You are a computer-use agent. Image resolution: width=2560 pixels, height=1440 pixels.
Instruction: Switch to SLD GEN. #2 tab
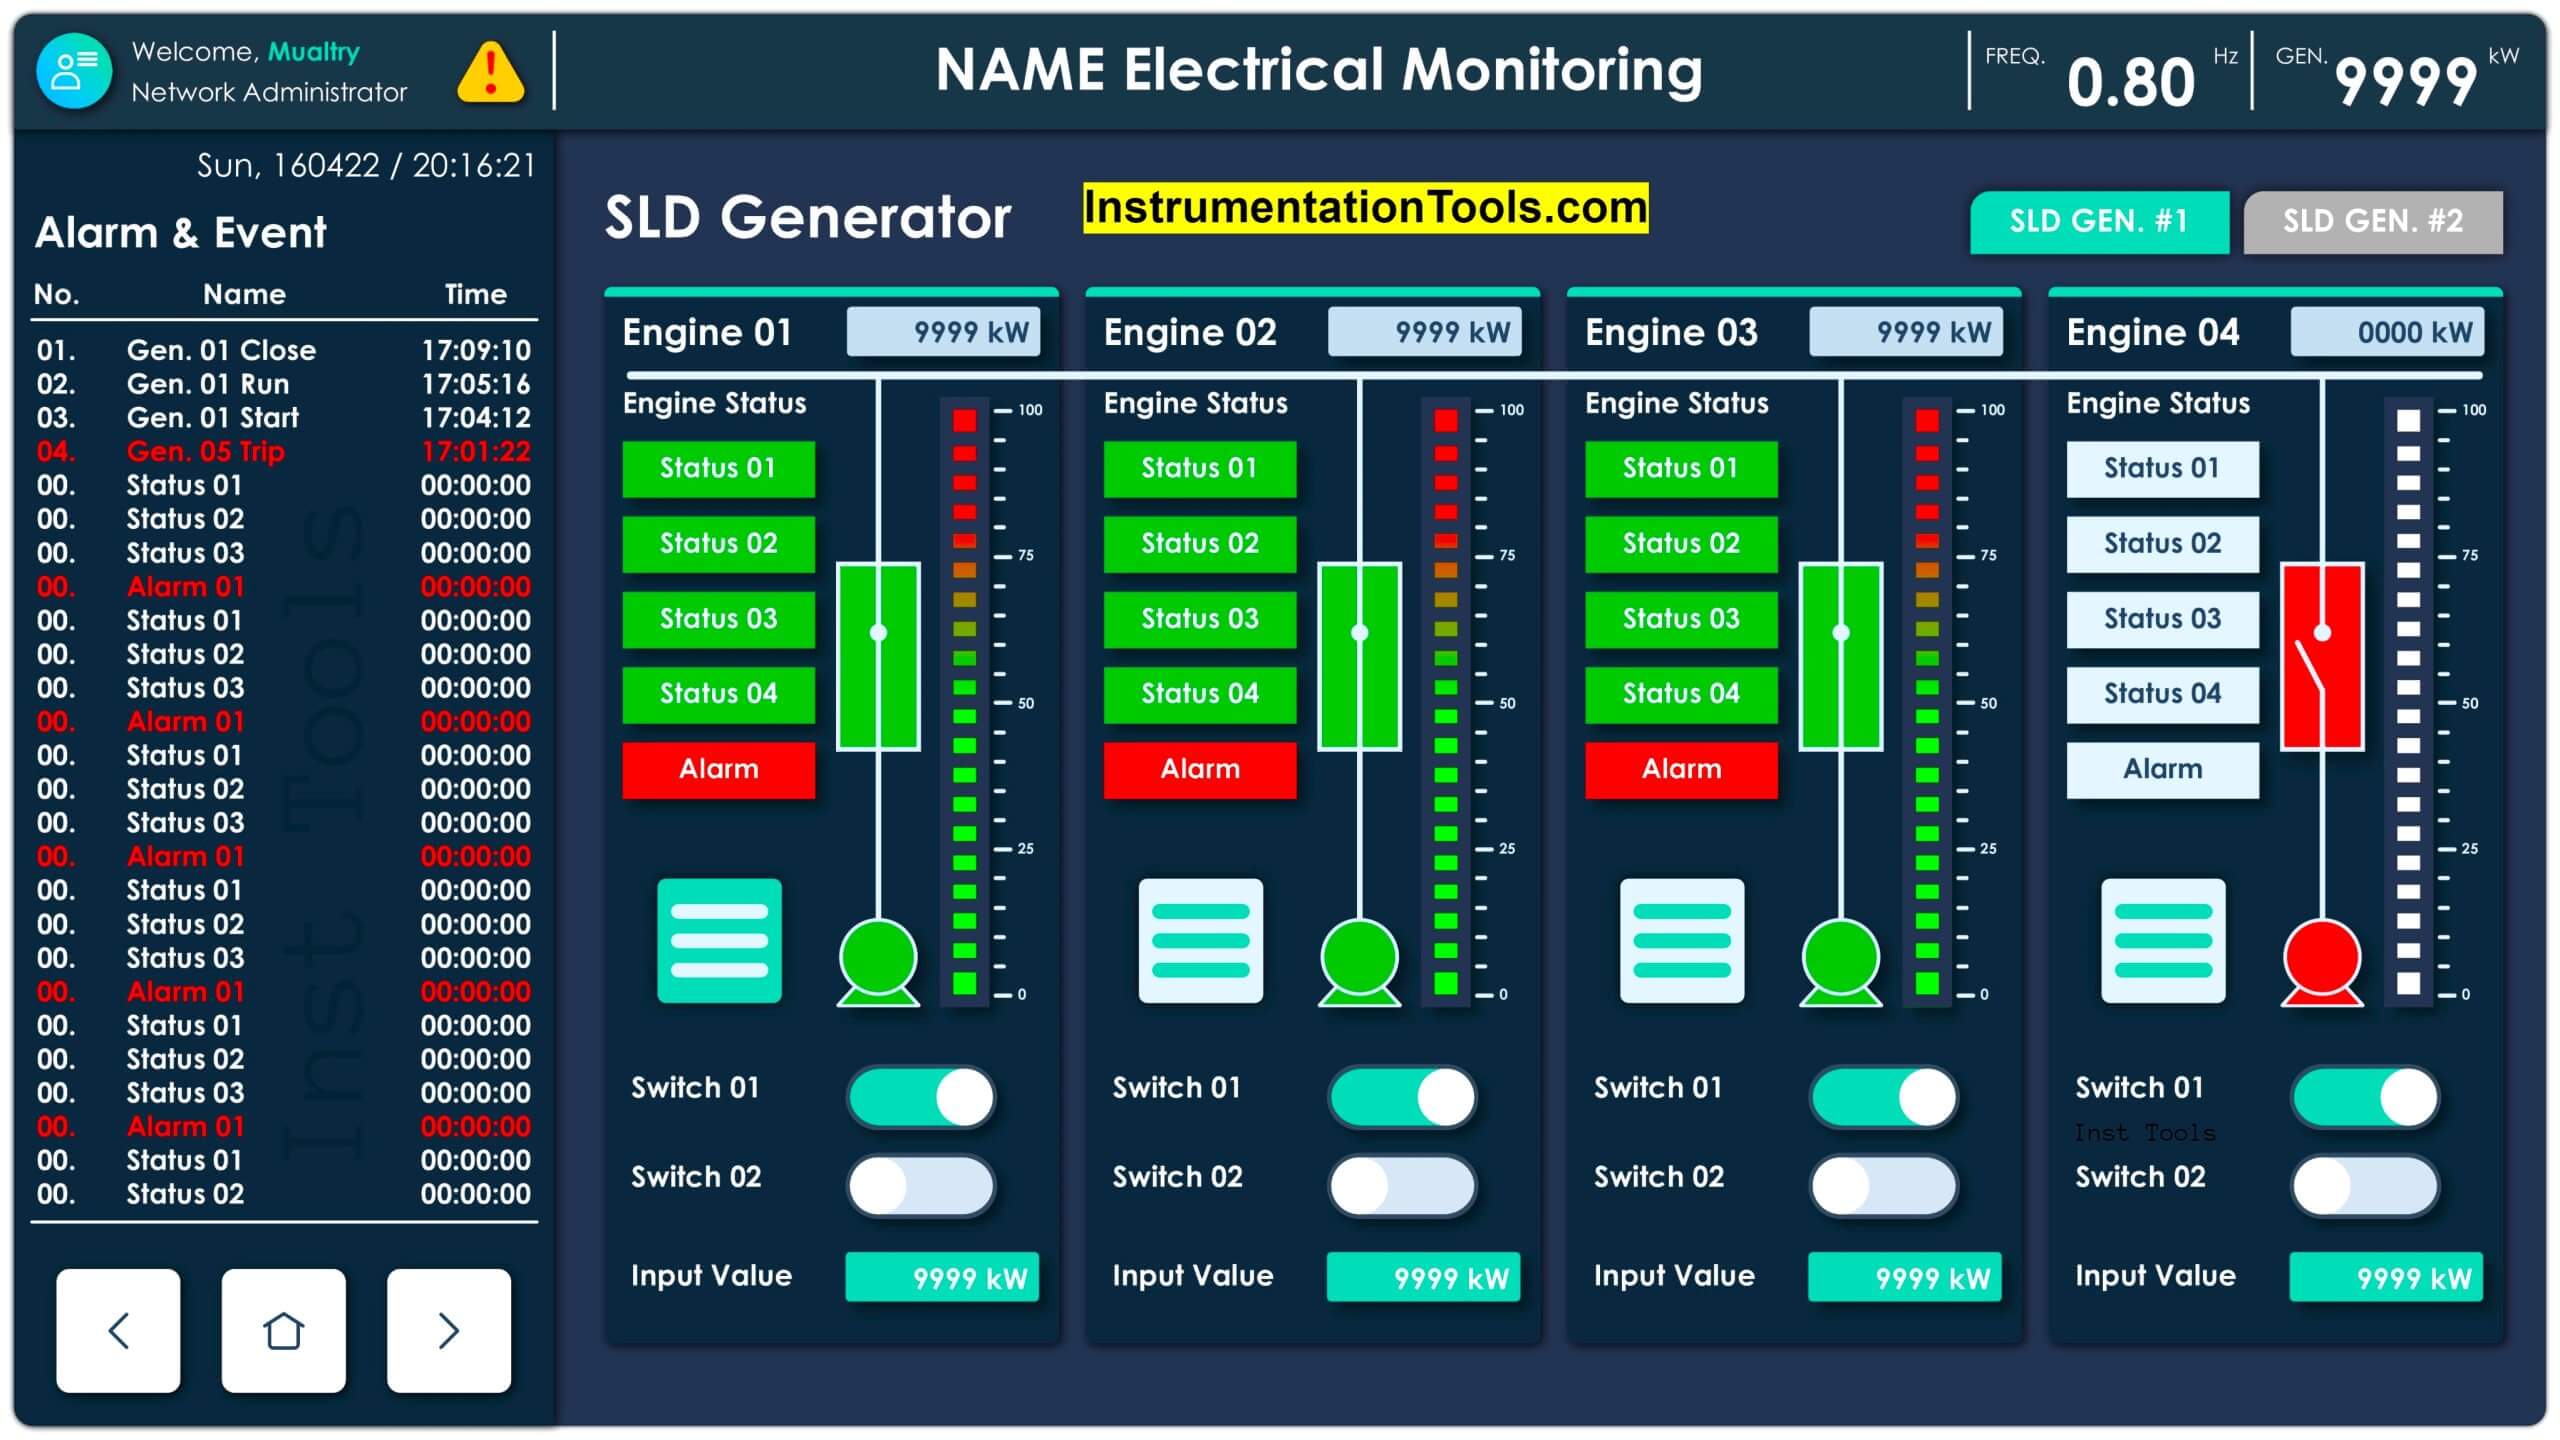pos(2373,221)
